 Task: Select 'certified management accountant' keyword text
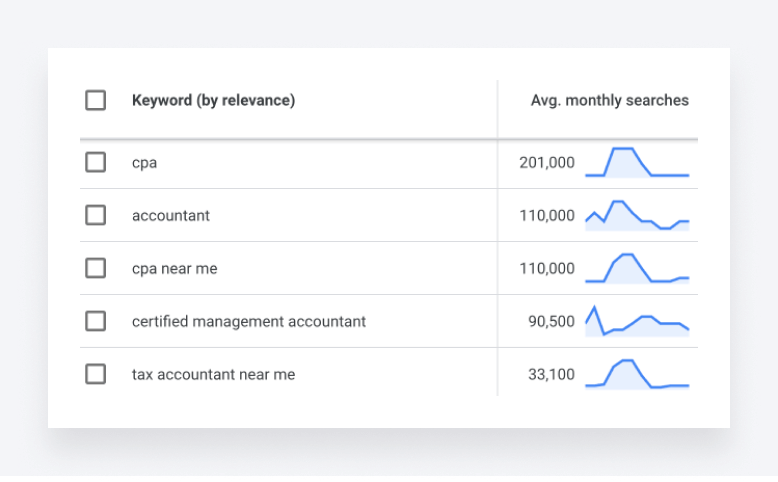click(248, 322)
